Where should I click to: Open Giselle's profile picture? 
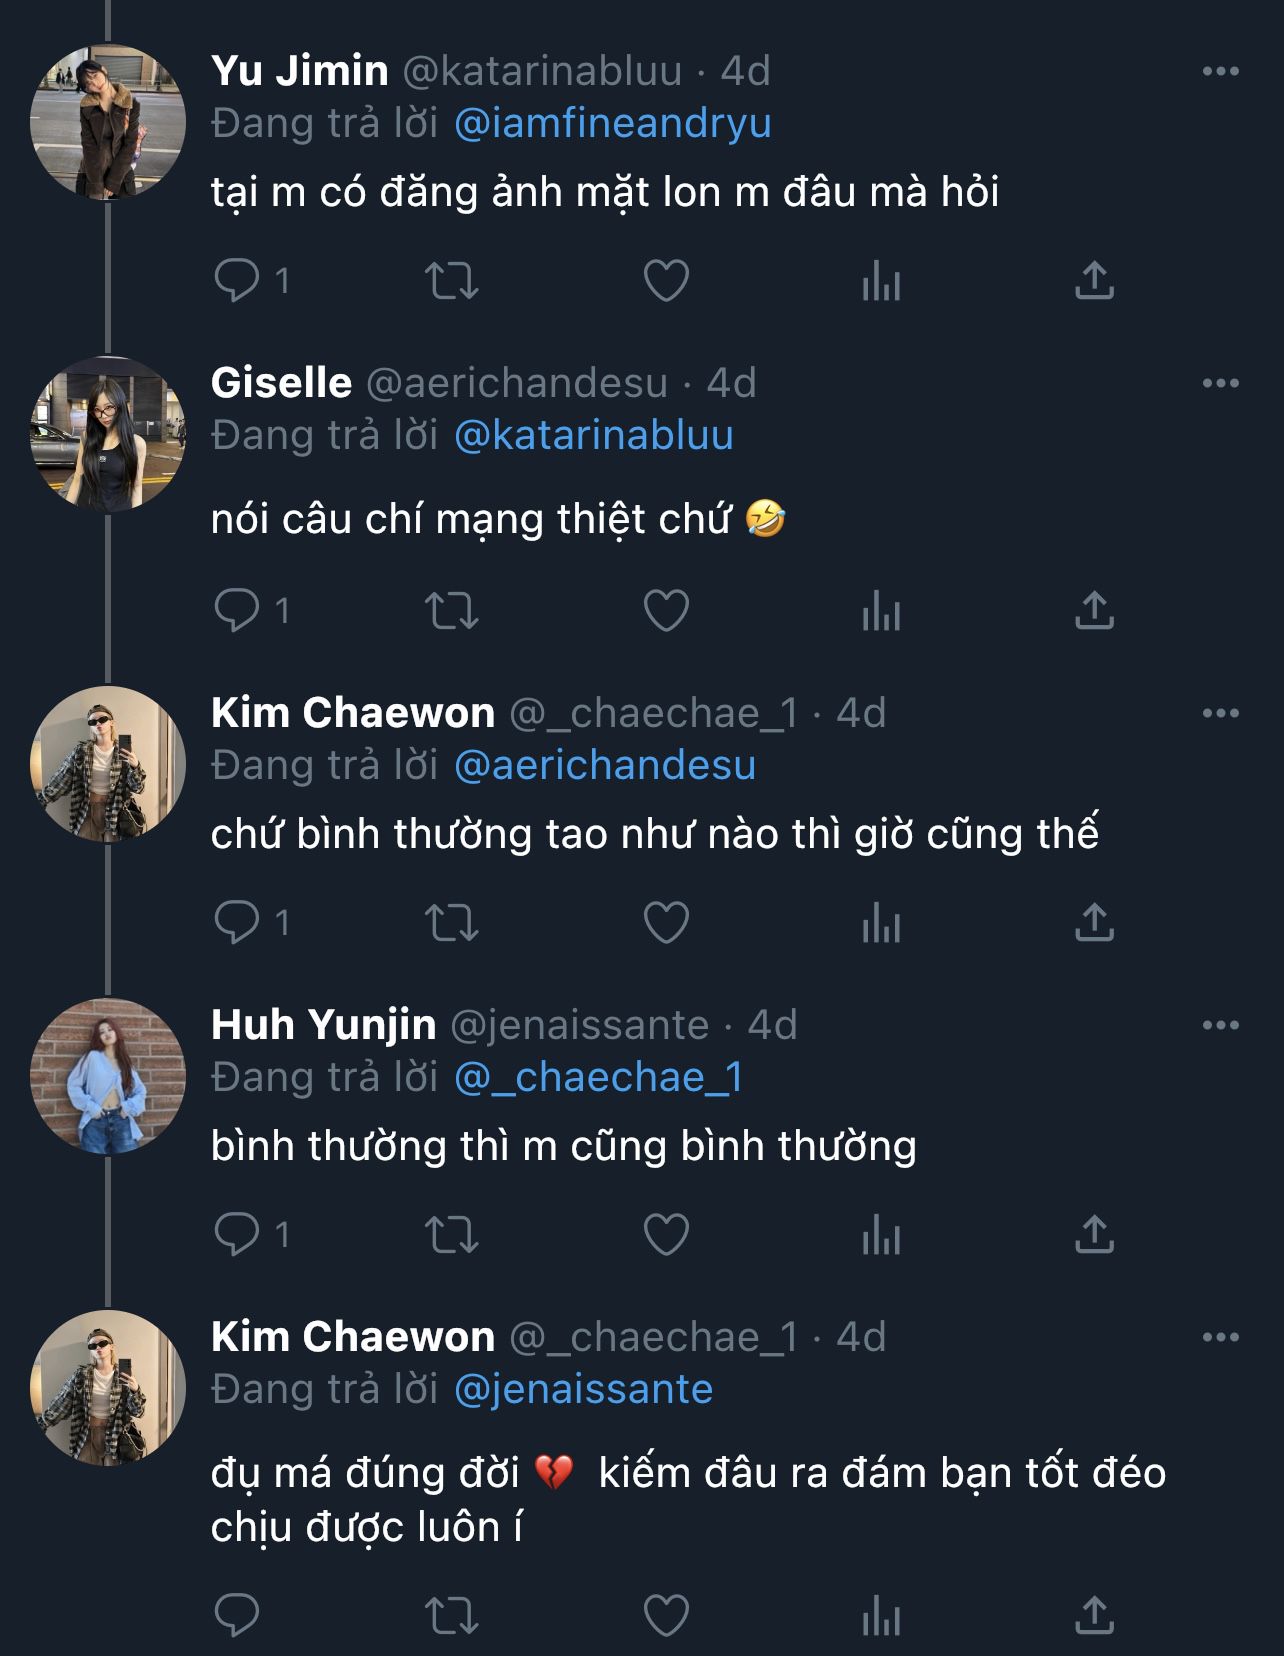pos(108,435)
